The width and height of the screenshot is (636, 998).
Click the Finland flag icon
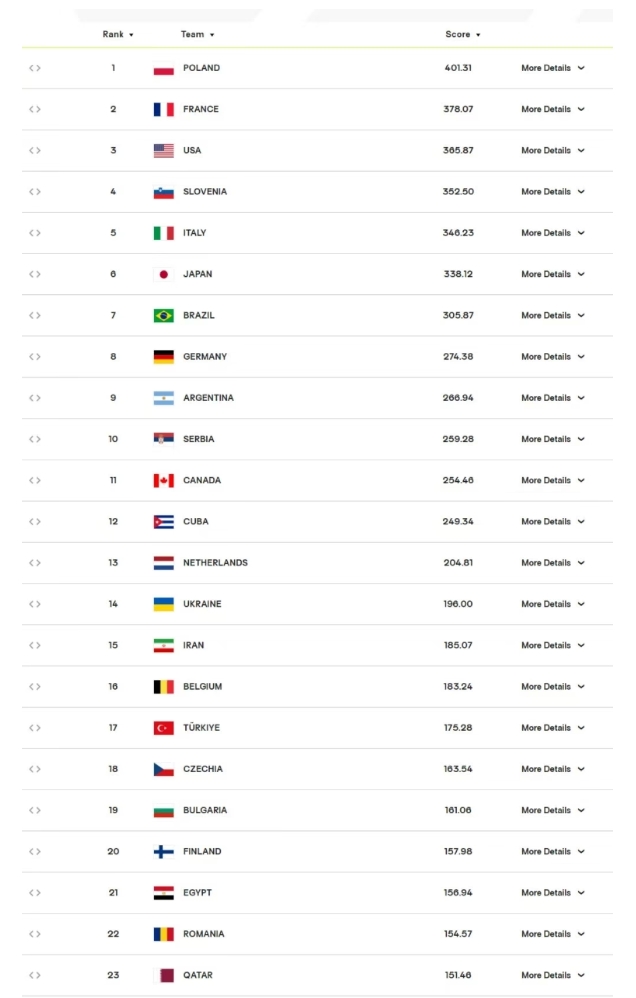(164, 852)
